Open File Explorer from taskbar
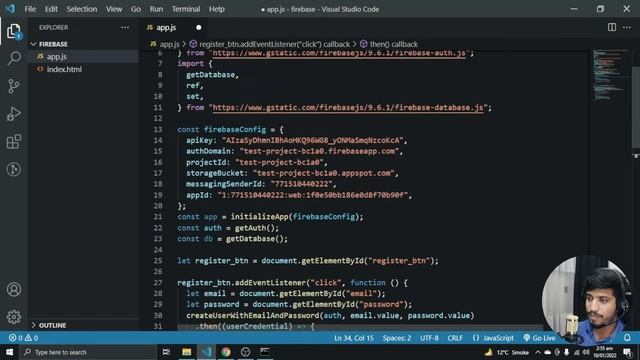The image size is (640, 360). (x=187, y=352)
